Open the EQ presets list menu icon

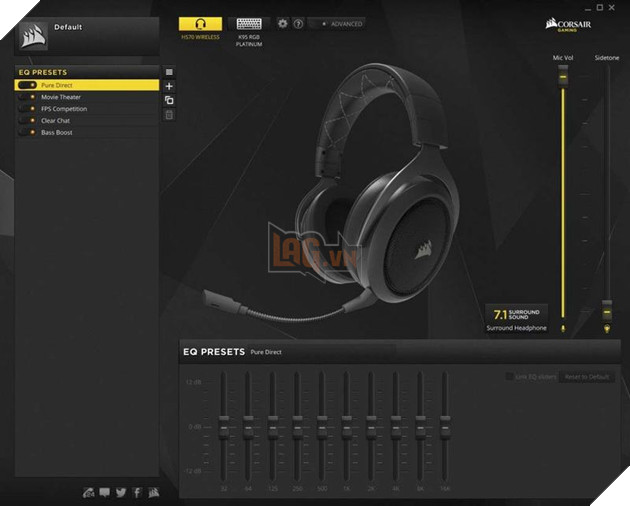169,72
